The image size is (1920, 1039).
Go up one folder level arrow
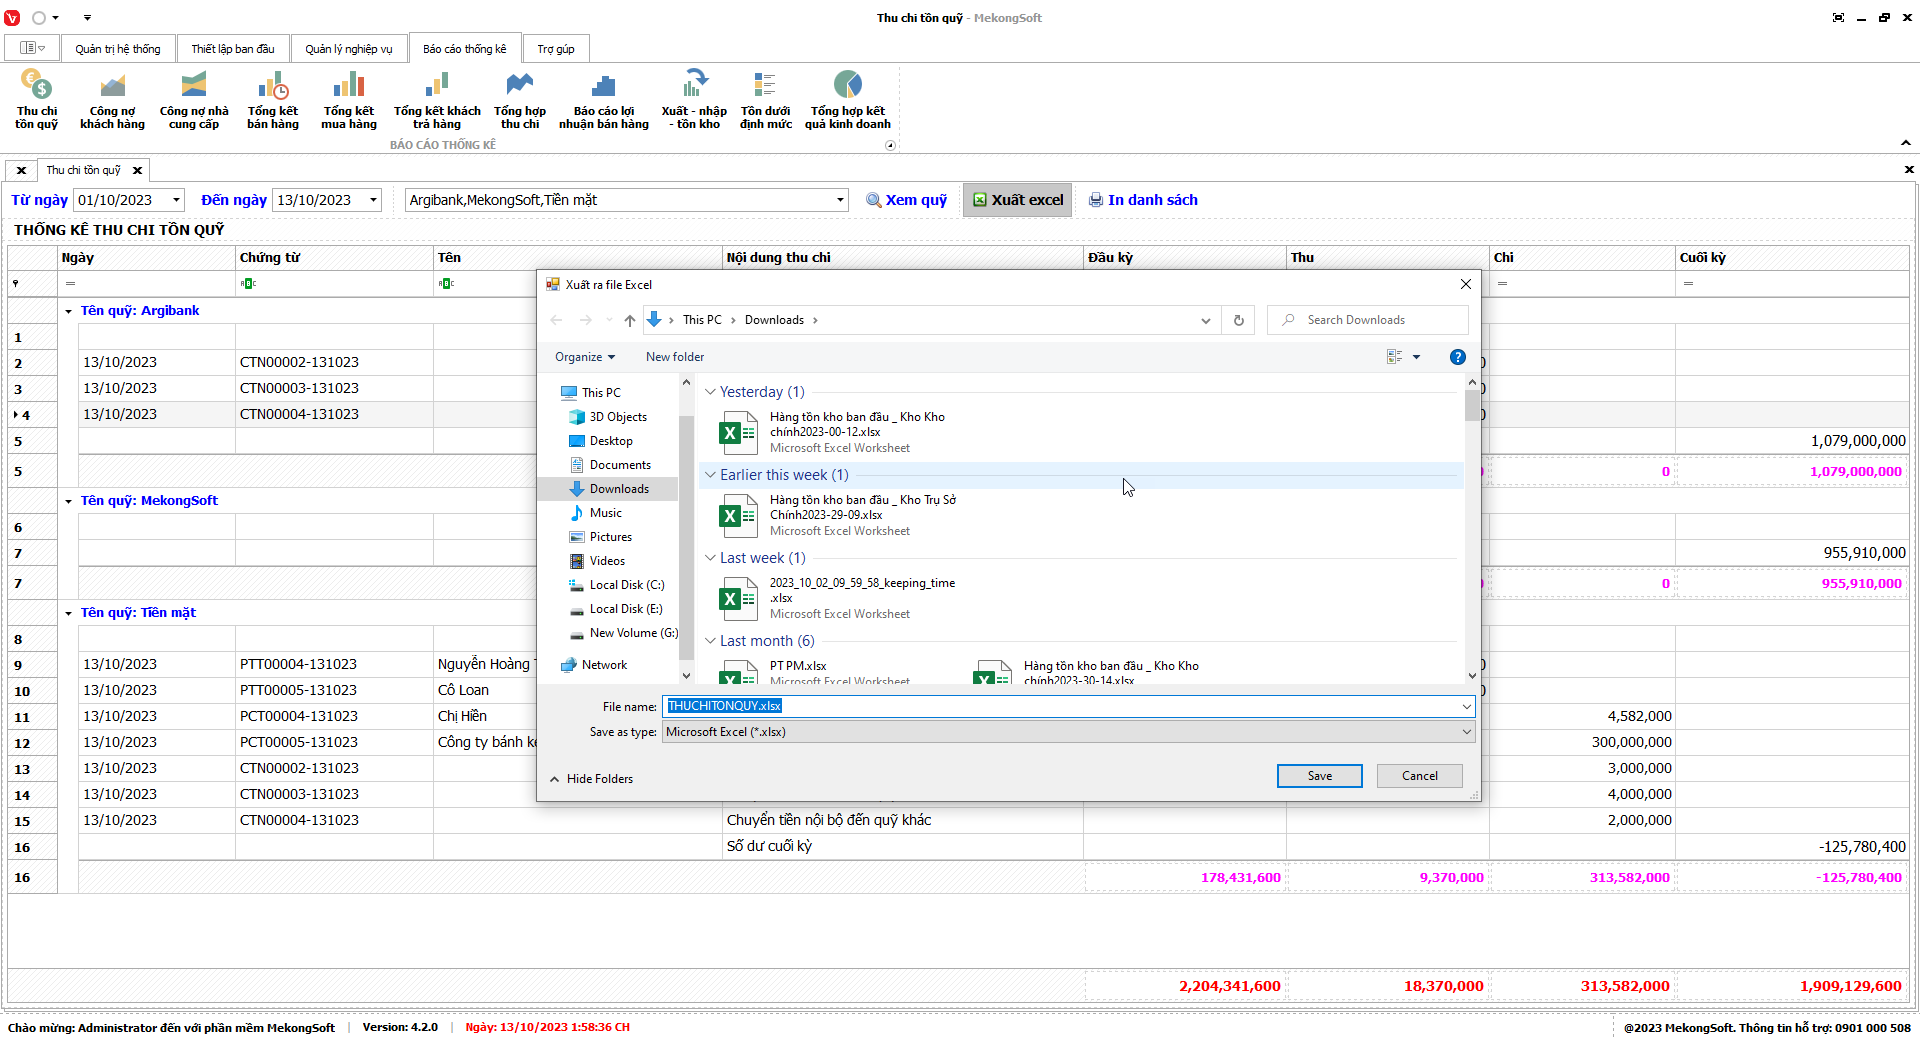pos(629,320)
